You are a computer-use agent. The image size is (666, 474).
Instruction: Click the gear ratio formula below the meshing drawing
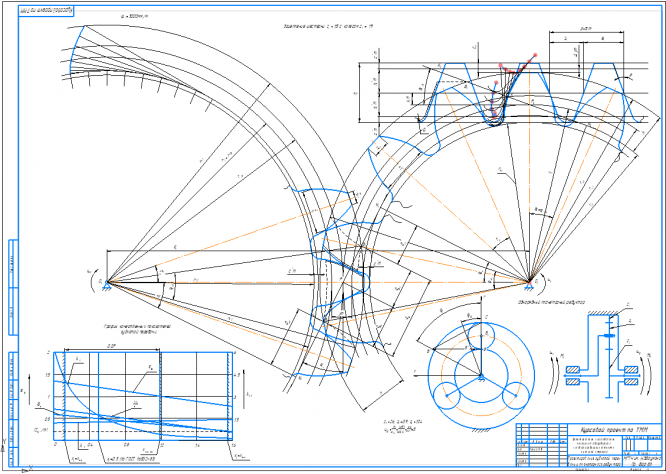[x=404, y=426]
